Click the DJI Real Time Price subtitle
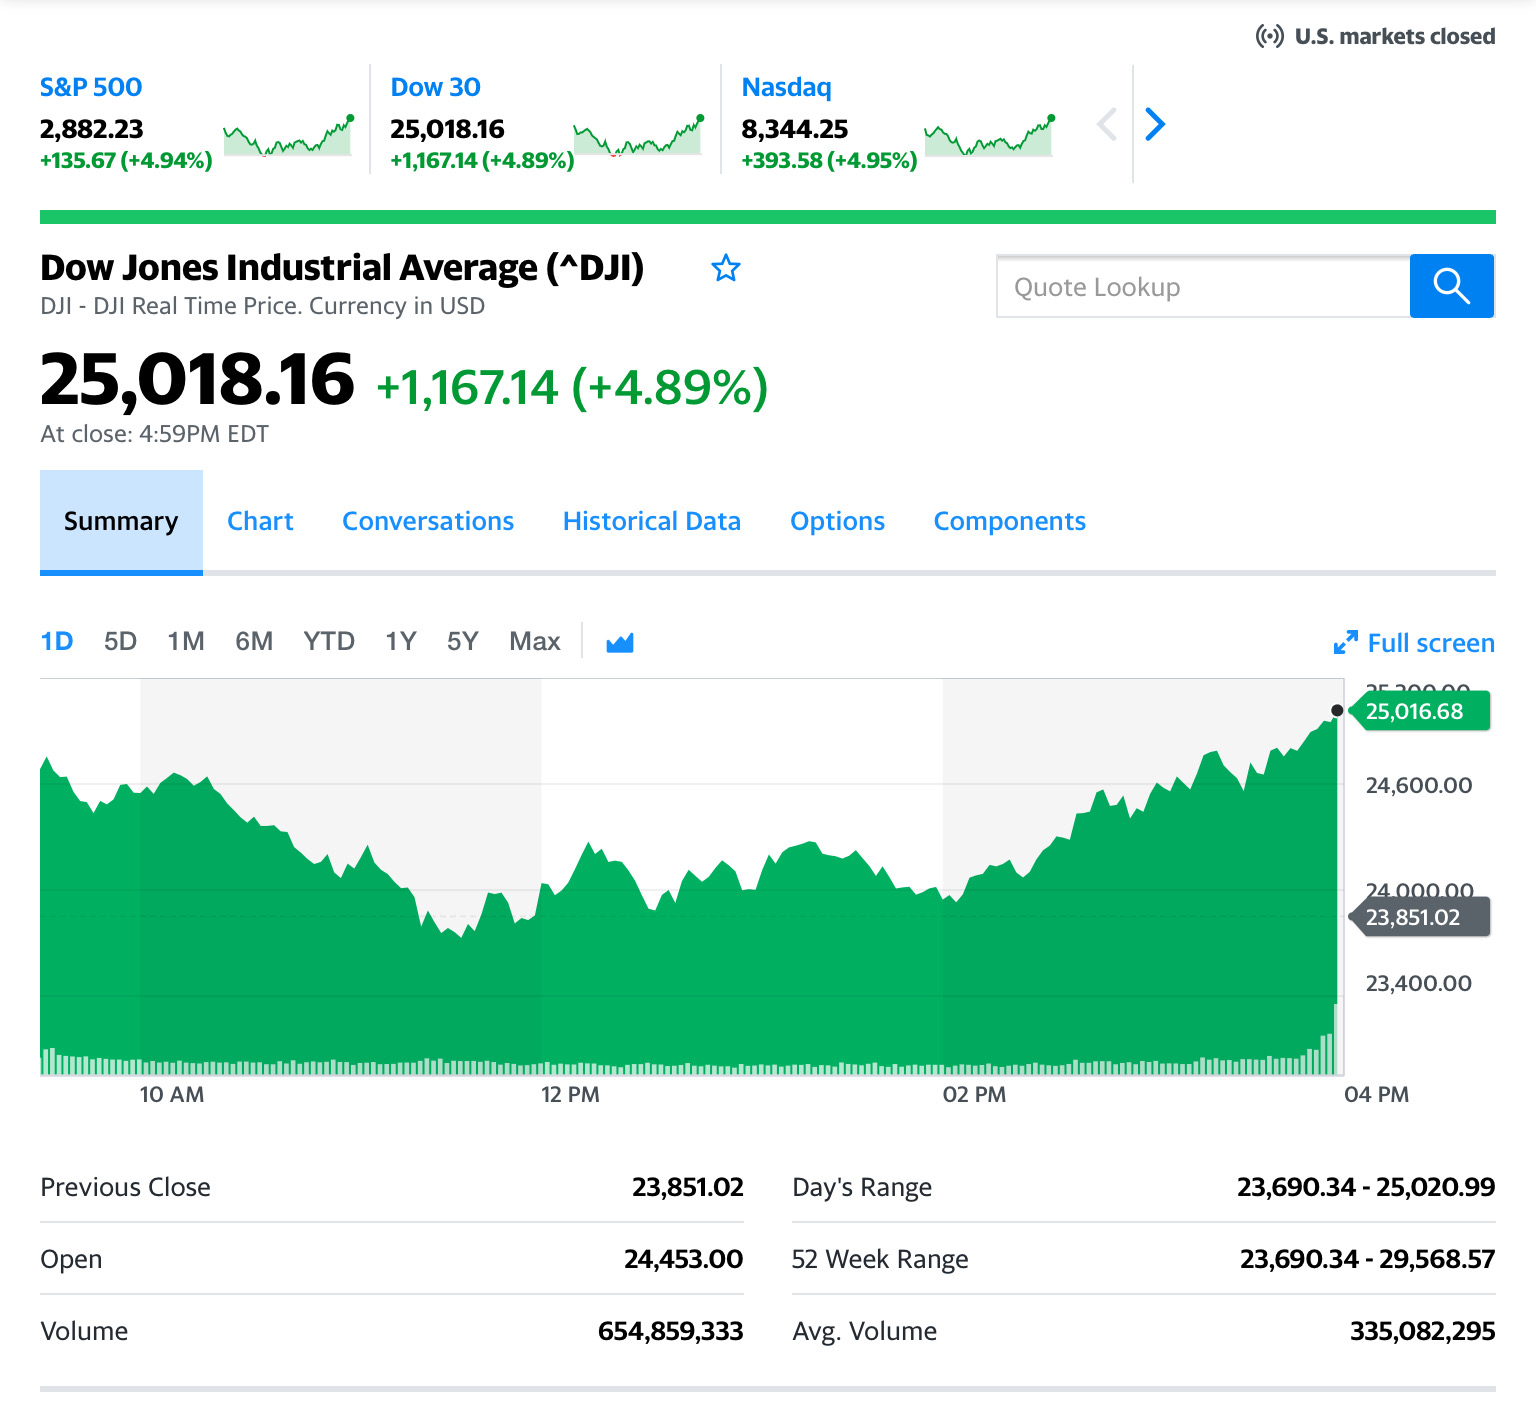The width and height of the screenshot is (1536, 1418). [x=263, y=306]
